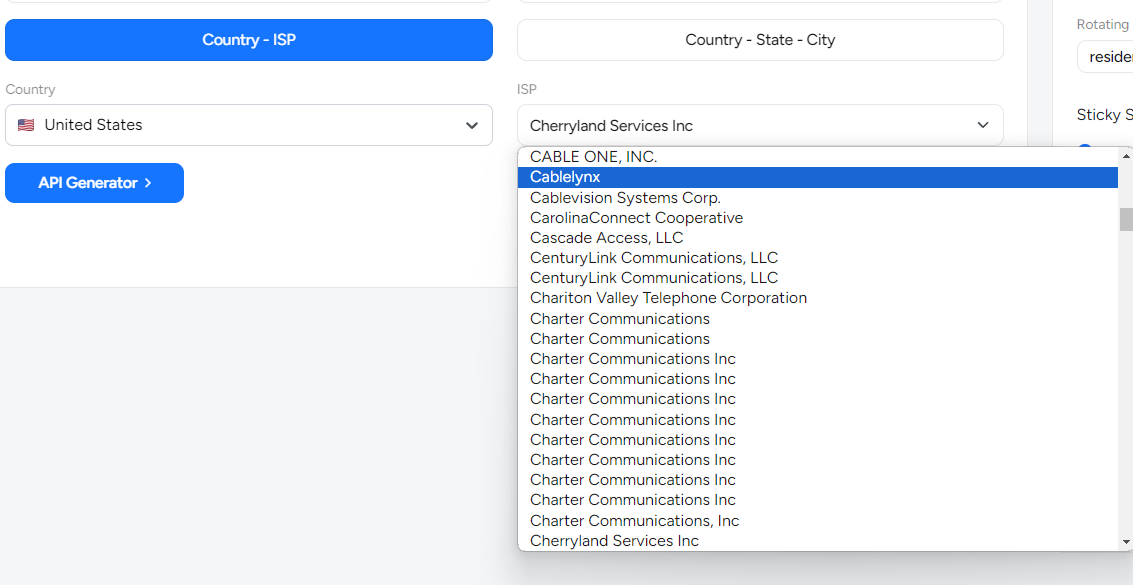Select the Country - ISP tab
This screenshot has height=585, width=1133.
click(x=249, y=40)
